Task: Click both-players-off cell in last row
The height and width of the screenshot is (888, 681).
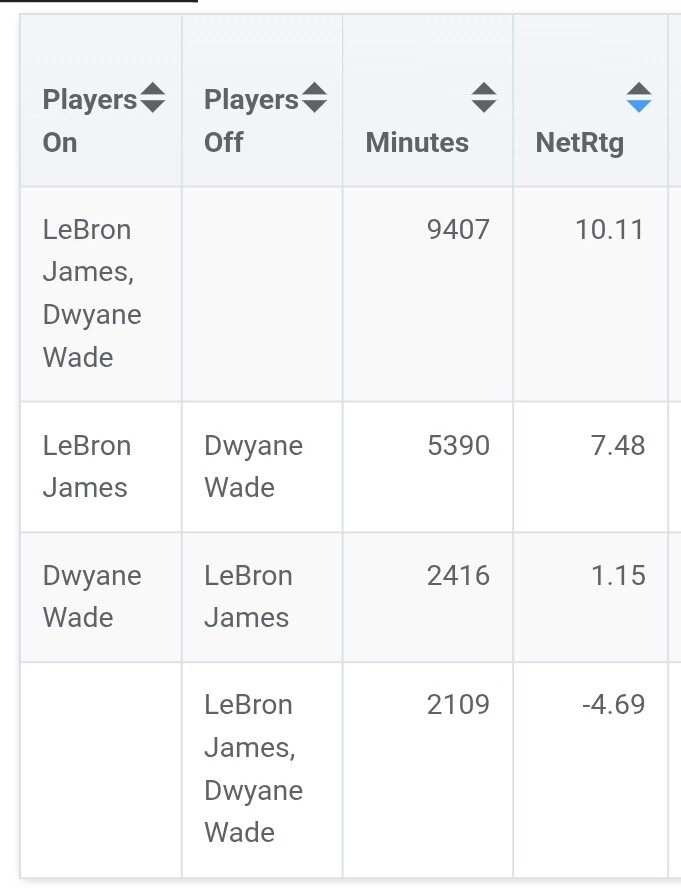Action: click(x=253, y=768)
